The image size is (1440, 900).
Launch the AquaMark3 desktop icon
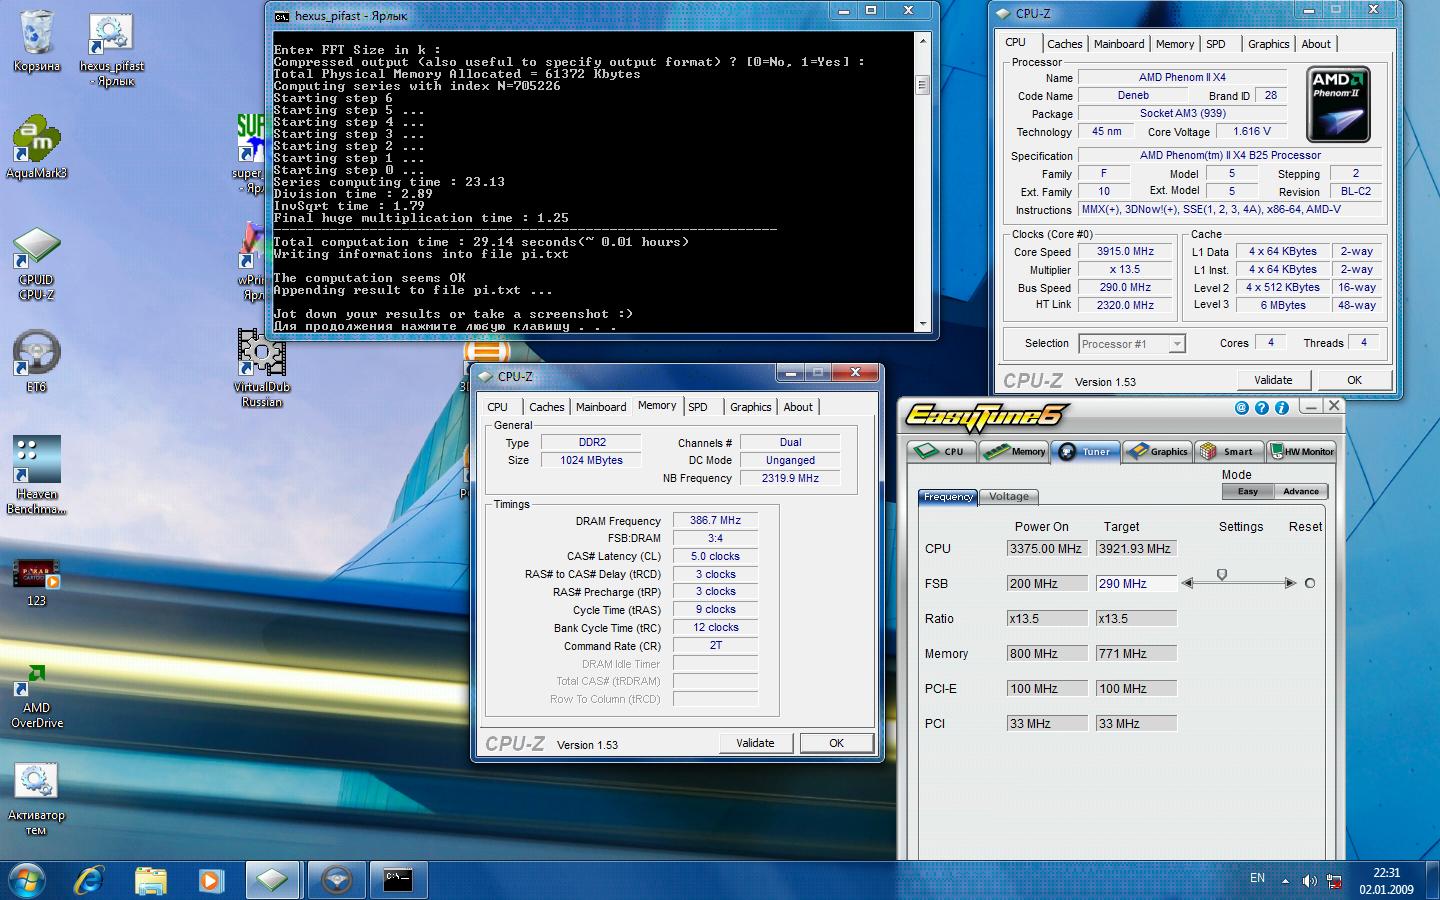coord(37,148)
